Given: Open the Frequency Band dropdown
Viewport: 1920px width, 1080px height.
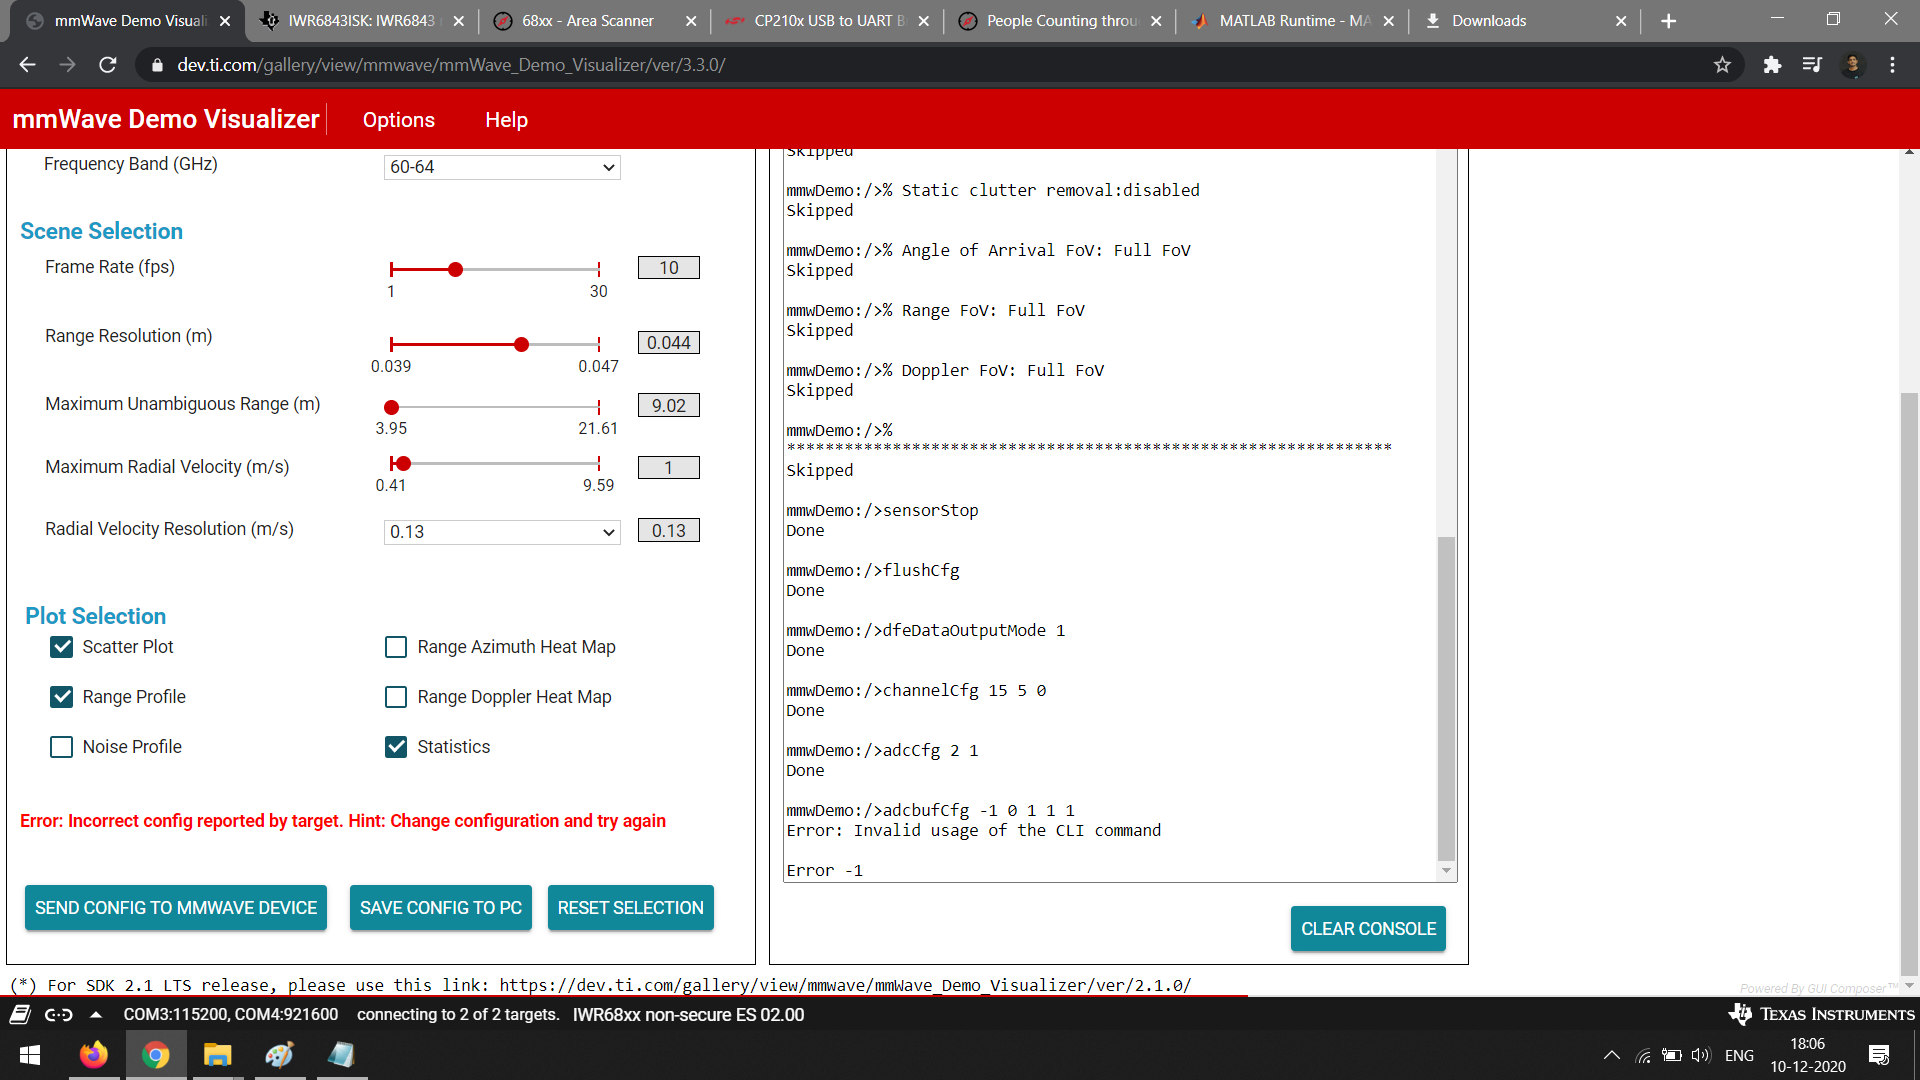Looking at the screenshot, I should [x=502, y=167].
